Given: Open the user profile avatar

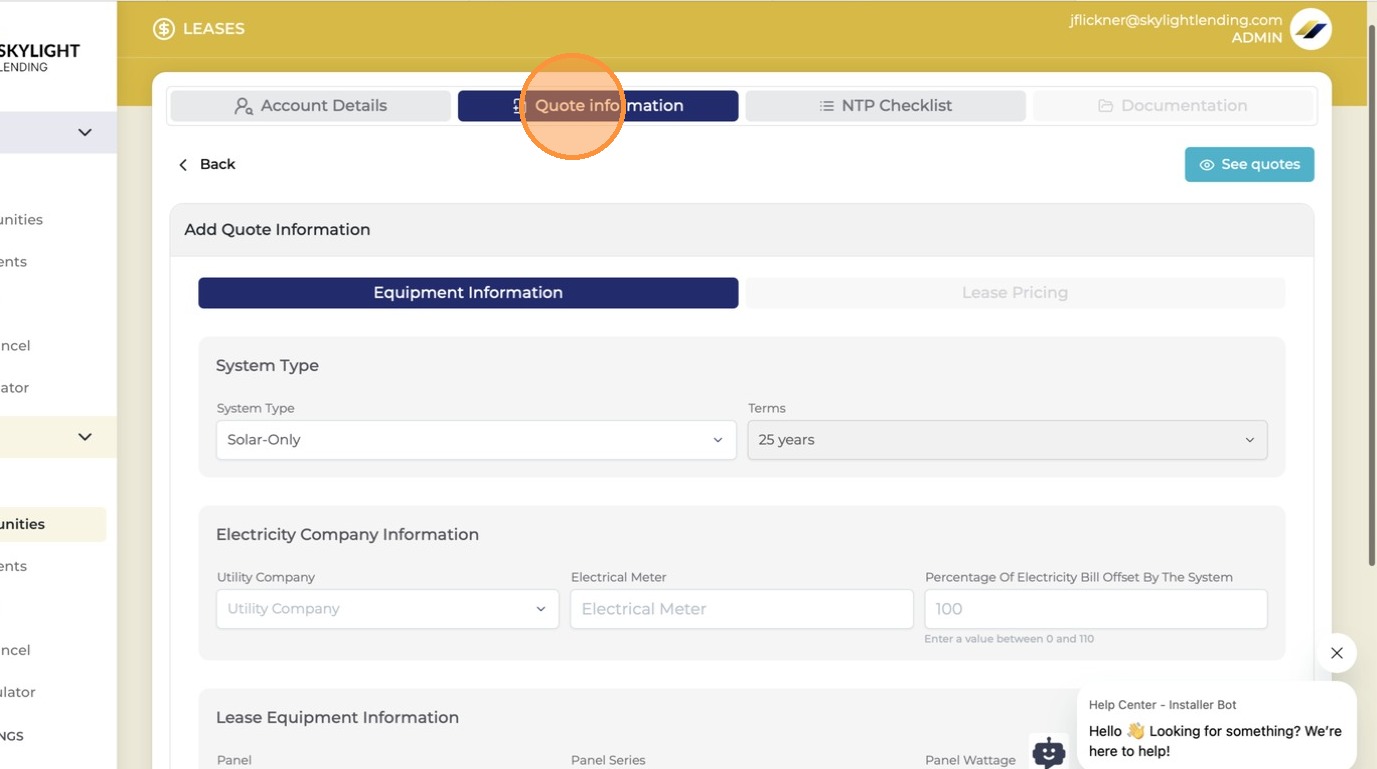Looking at the screenshot, I should tap(1310, 29).
